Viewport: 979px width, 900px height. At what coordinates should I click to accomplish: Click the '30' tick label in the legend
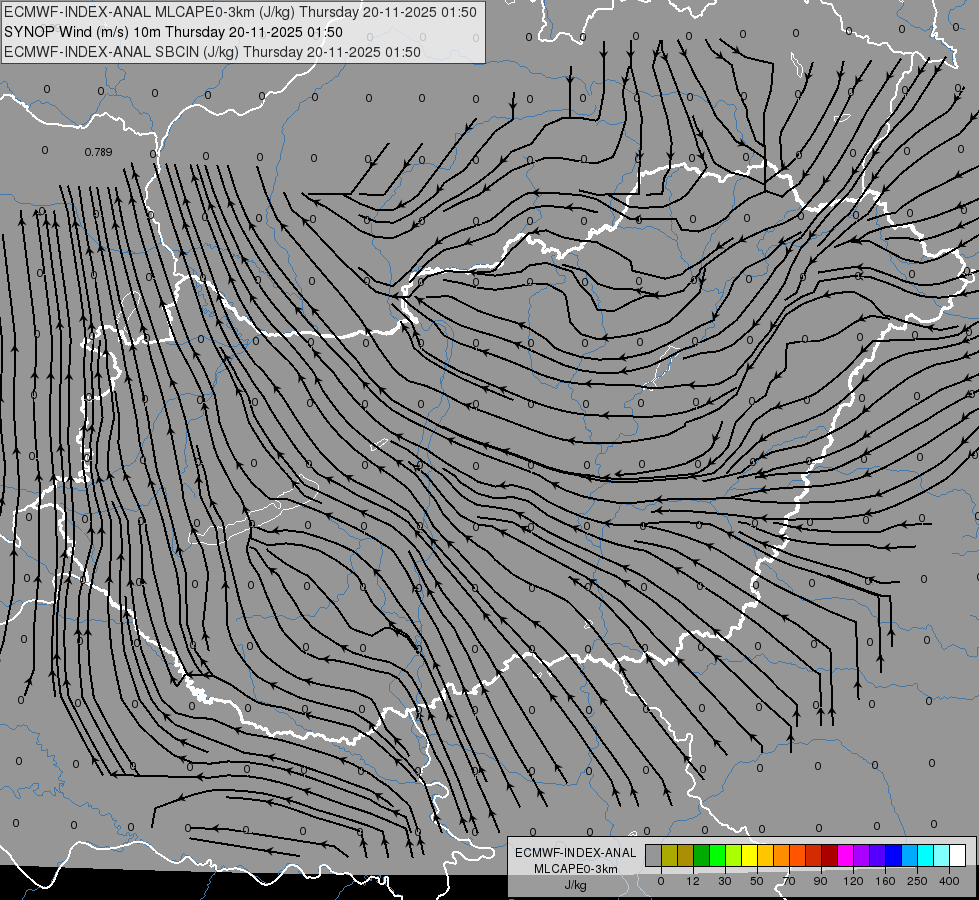[x=725, y=881]
